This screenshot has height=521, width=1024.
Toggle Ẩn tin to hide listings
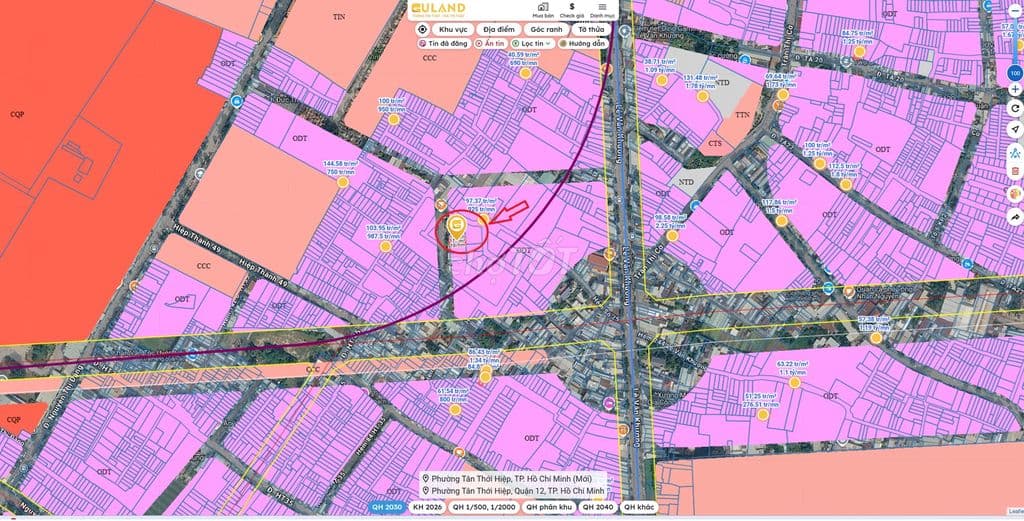[x=490, y=44]
